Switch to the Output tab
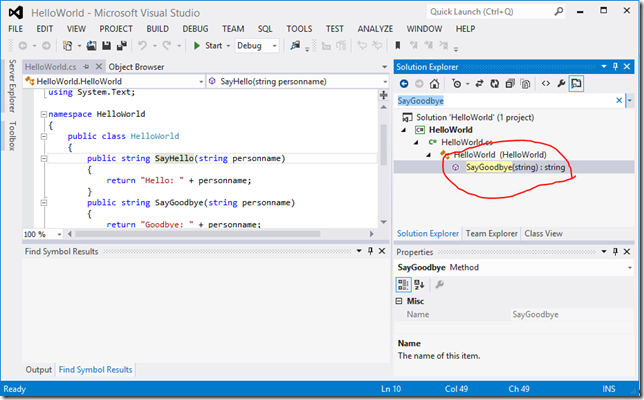This screenshot has width=644, height=400. [38, 370]
